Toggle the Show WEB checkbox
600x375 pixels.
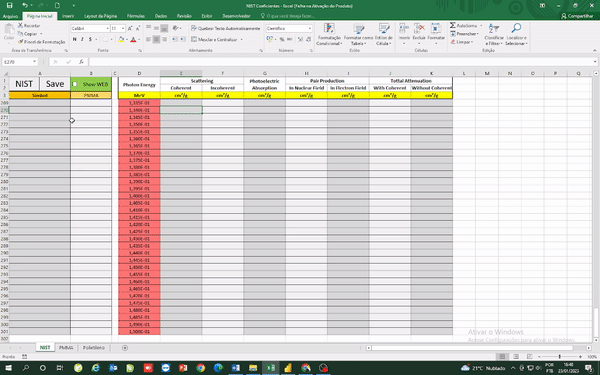75,84
